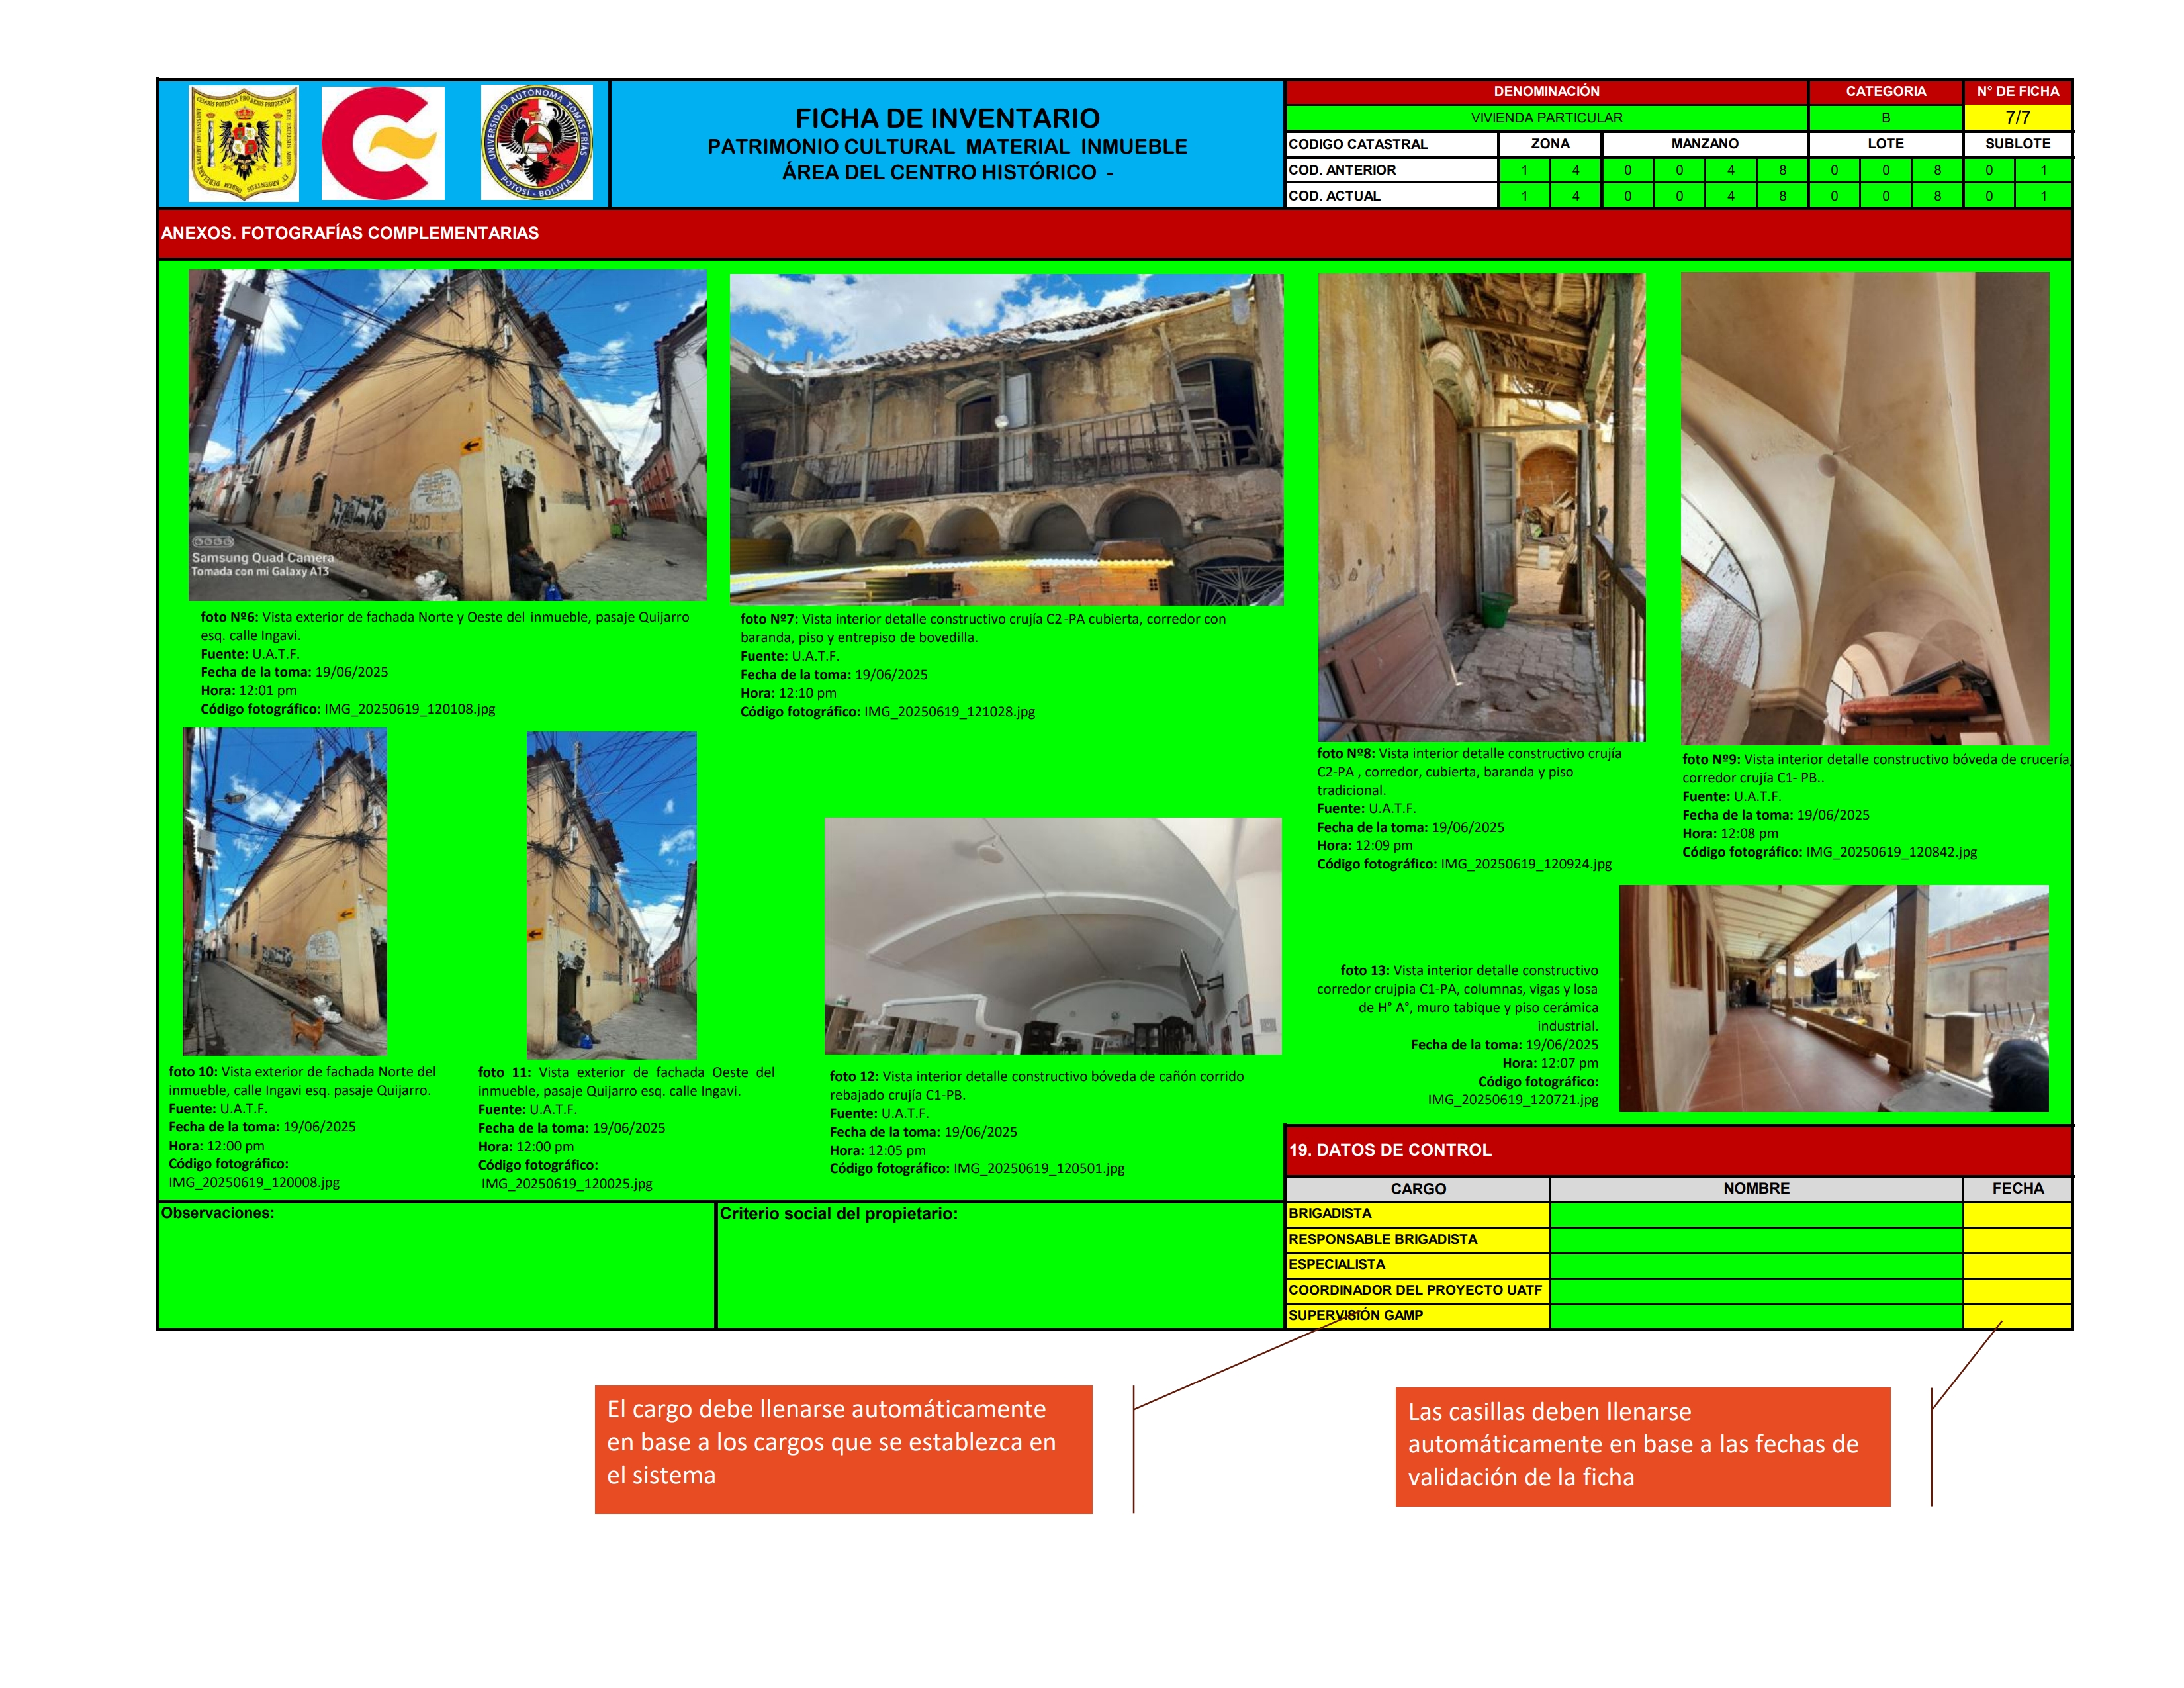This screenshot has height=1688, width=2184.
Task: Open foto Nº6 exterior facade thumbnail
Action: 447,435
